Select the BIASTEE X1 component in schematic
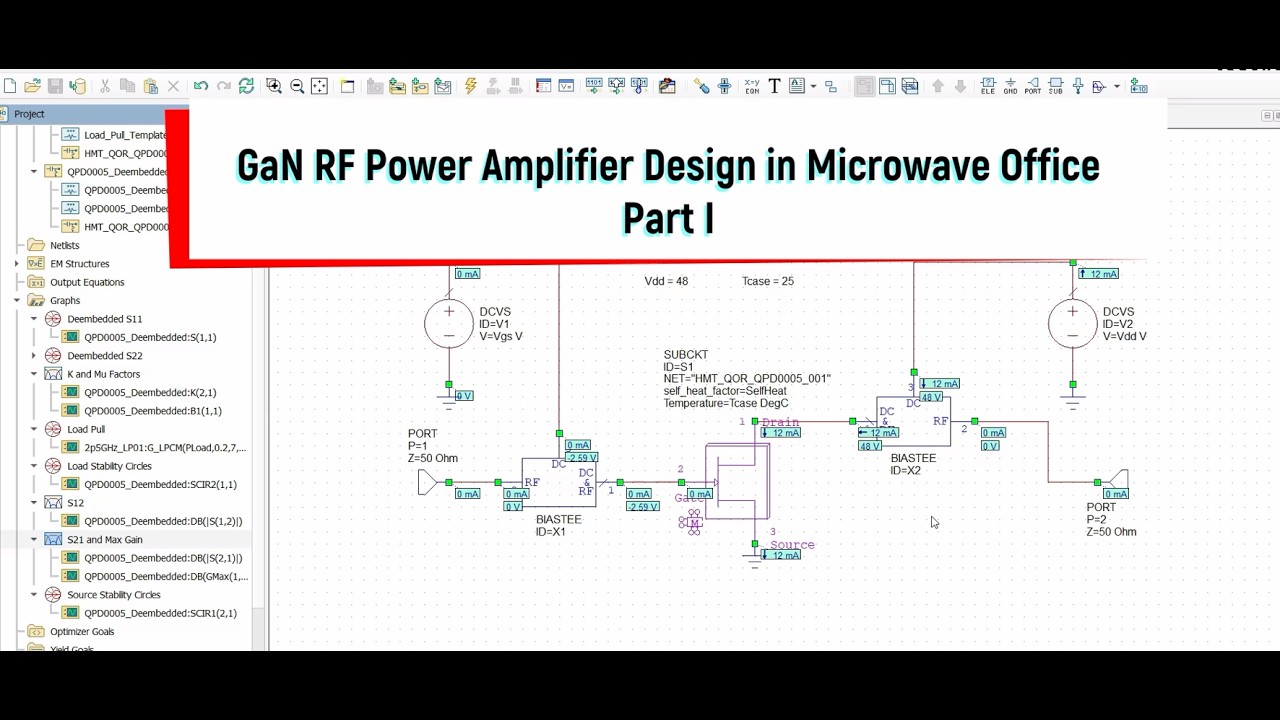Image resolution: width=1280 pixels, height=720 pixels. tap(559, 484)
